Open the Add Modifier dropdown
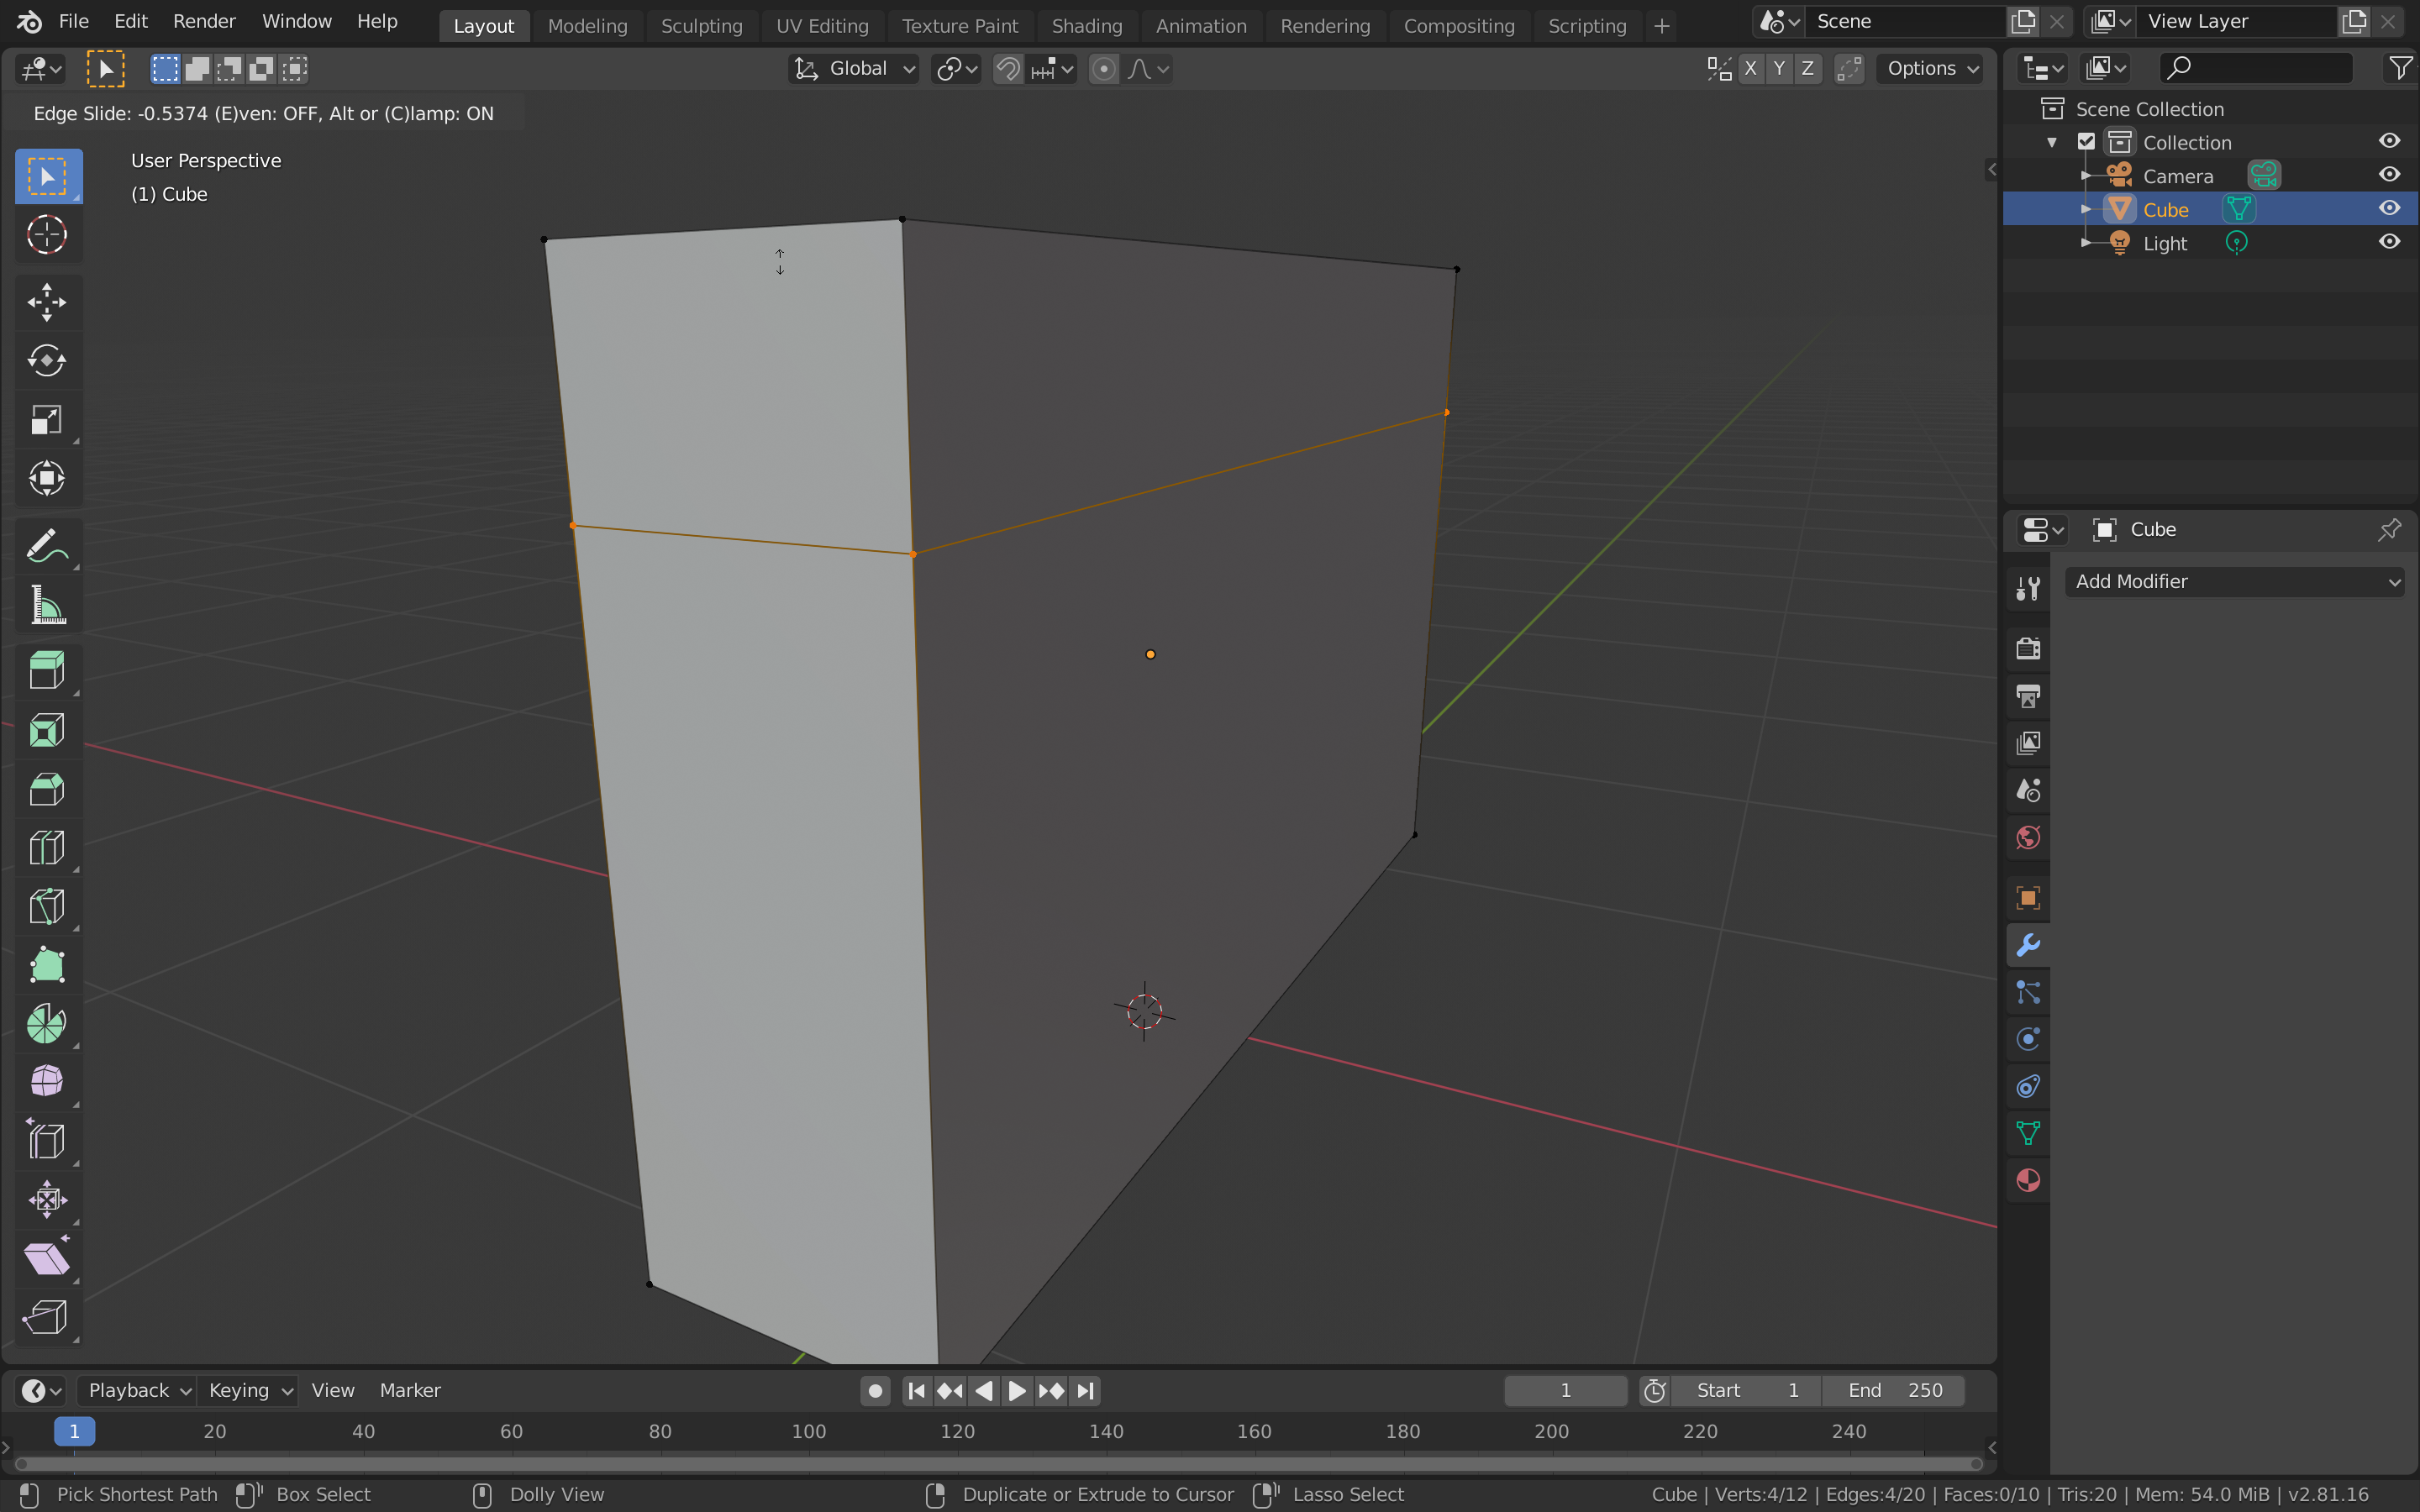Image resolution: width=2420 pixels, height=1512 pixels. tap(2234, 581)
